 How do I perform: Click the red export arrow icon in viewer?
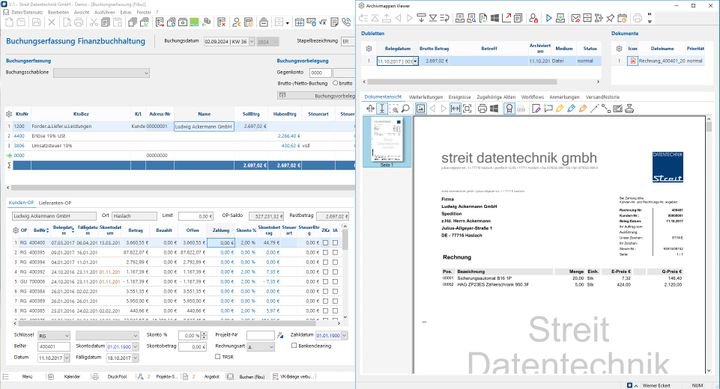(x=506, y=18)
